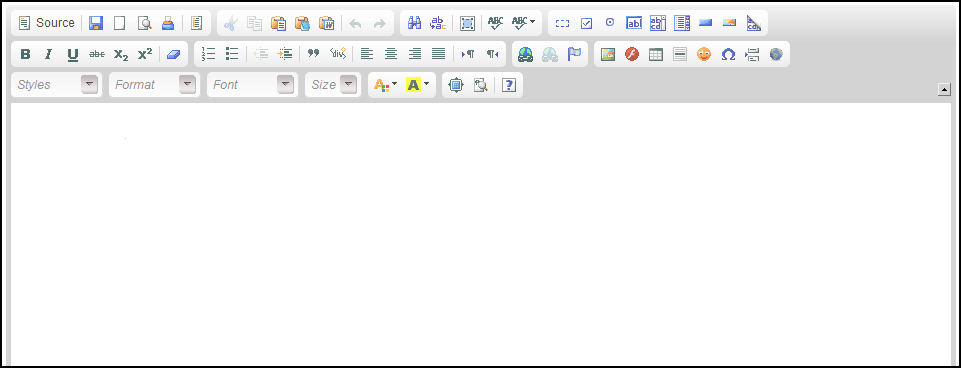Click Select All icon
This screenshot has height=368, width=961.
tap(468, 23)
